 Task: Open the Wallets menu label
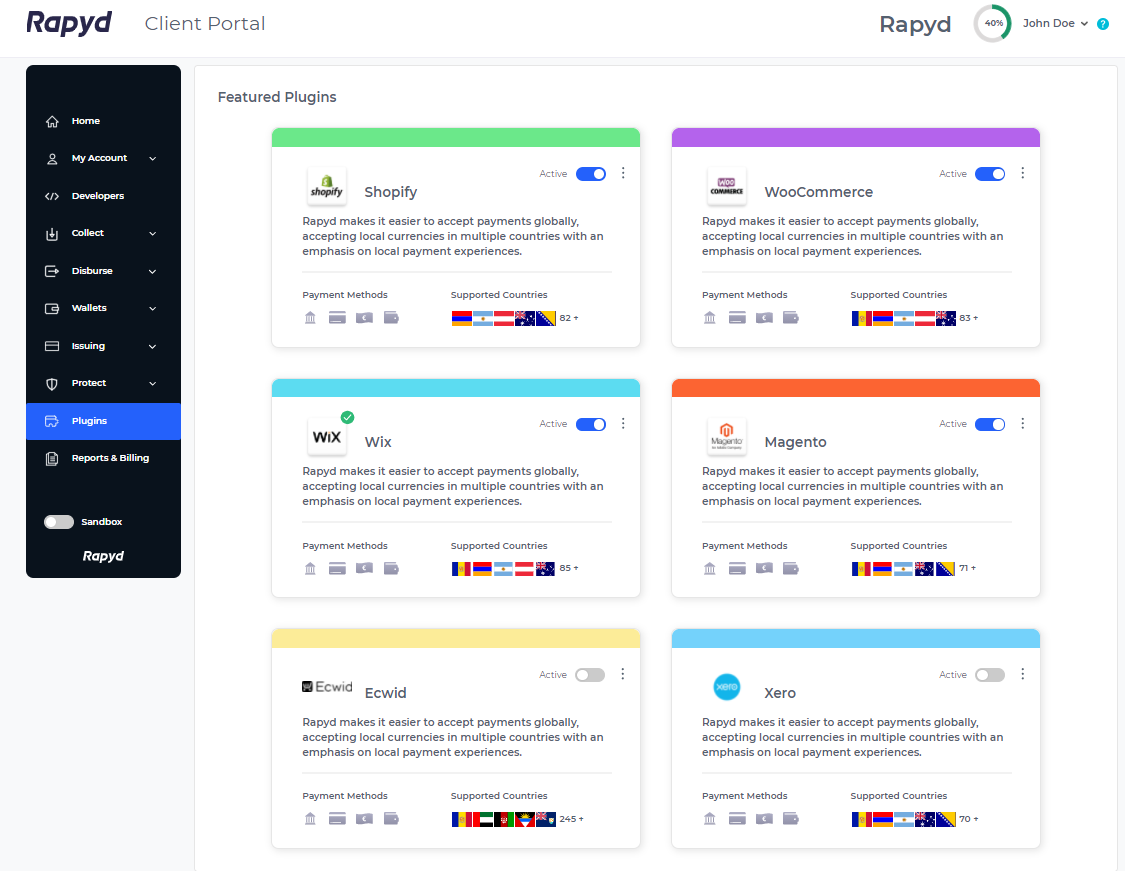[x=89, y=308]
